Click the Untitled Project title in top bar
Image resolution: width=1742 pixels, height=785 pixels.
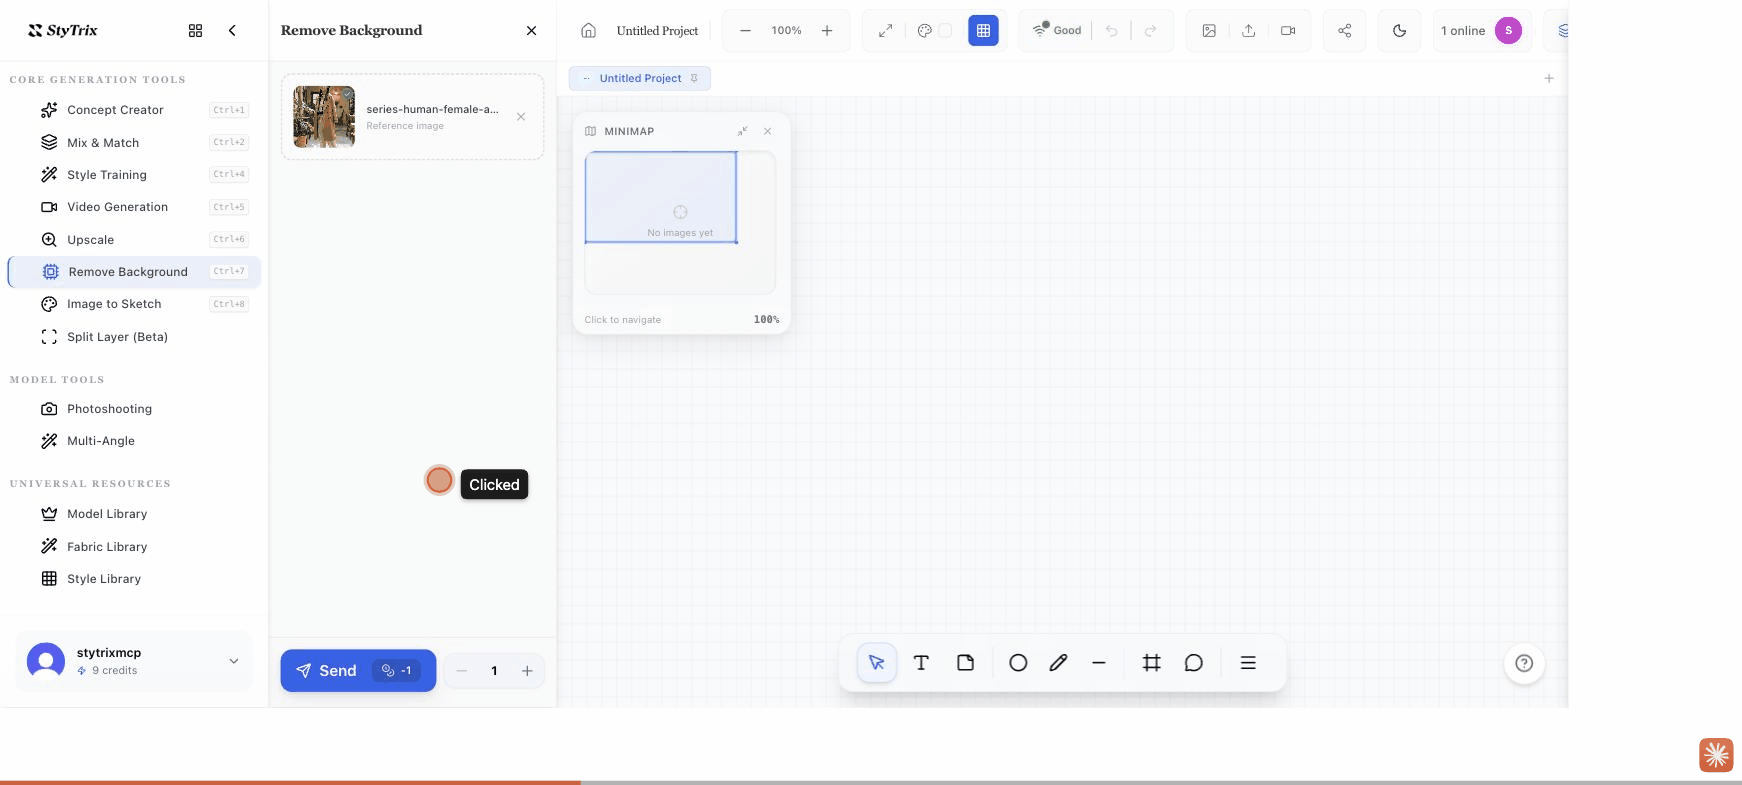657,31
